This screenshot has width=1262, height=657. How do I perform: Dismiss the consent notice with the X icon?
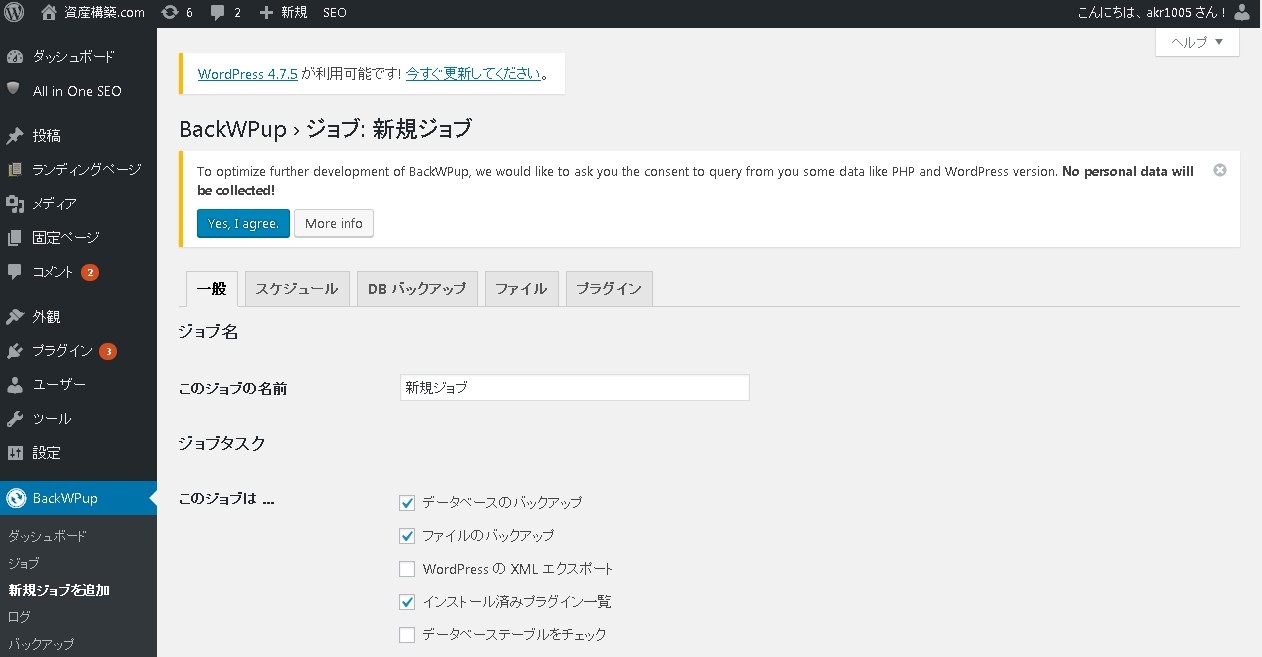pos(1219,170)
